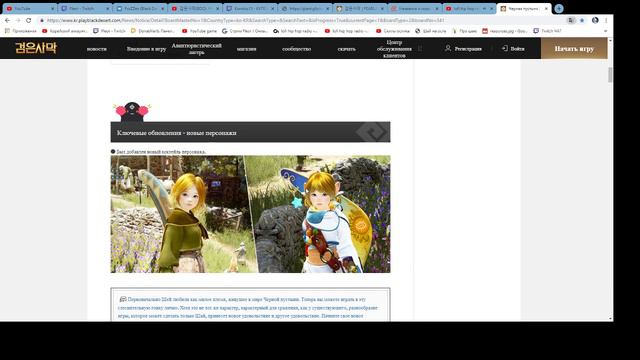This screenshot has width=640, height=360.
Task: Open the translate page icon in address bar
Action: [x=571, y=20]
